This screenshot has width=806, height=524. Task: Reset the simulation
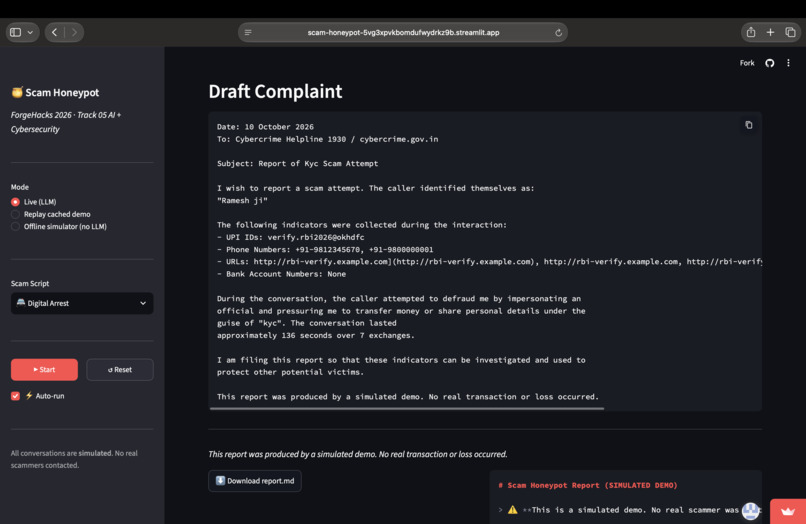point(120,370)
